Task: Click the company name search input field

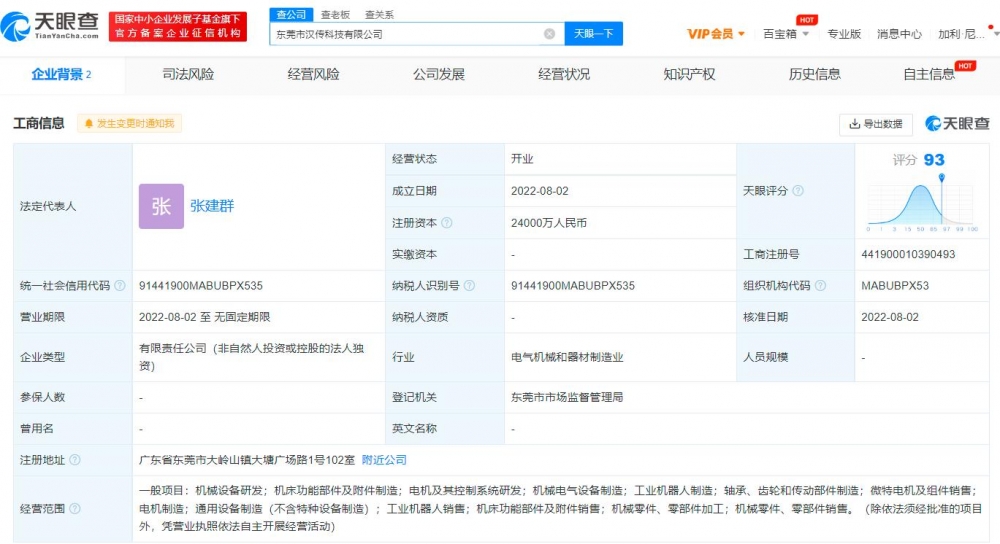Action: (x=405, y=34)
